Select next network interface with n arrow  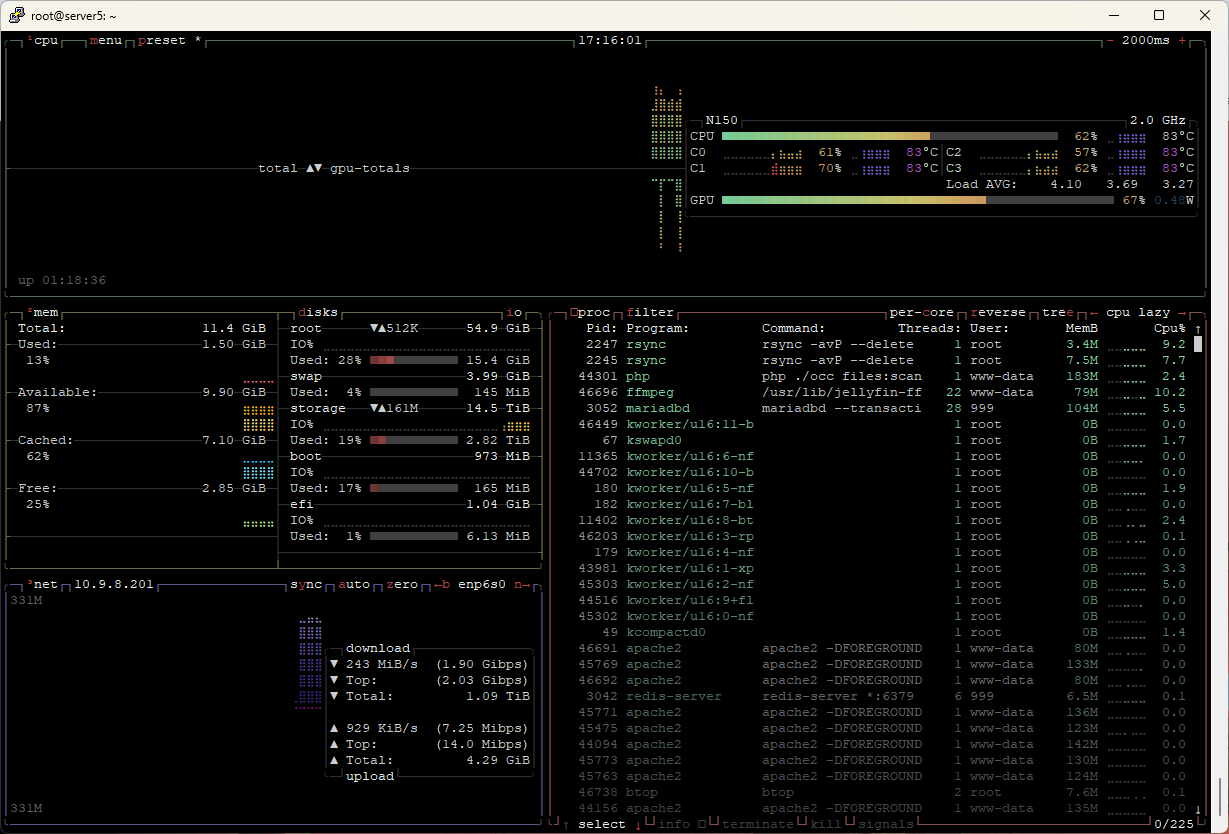(522, 584)
